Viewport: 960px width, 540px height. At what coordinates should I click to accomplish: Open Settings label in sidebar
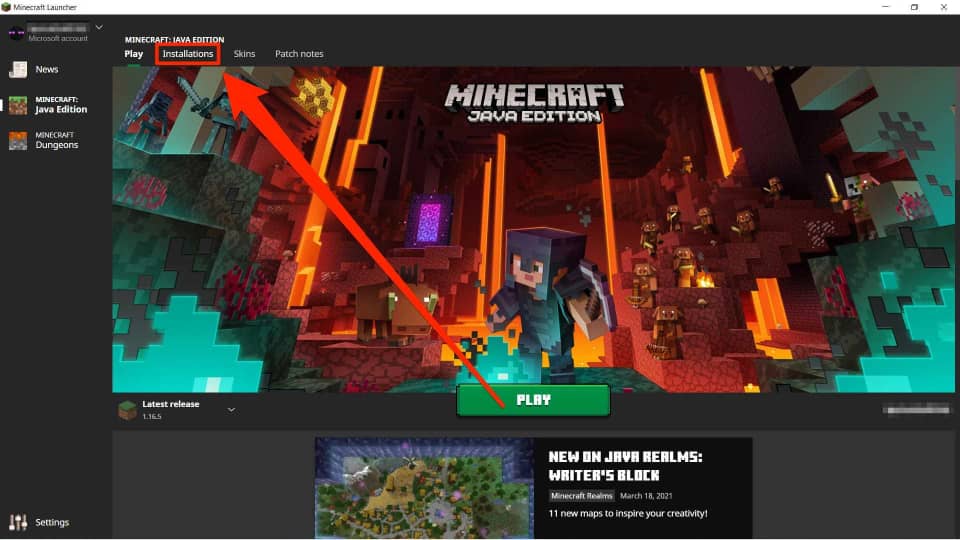(x=52, y=522)
